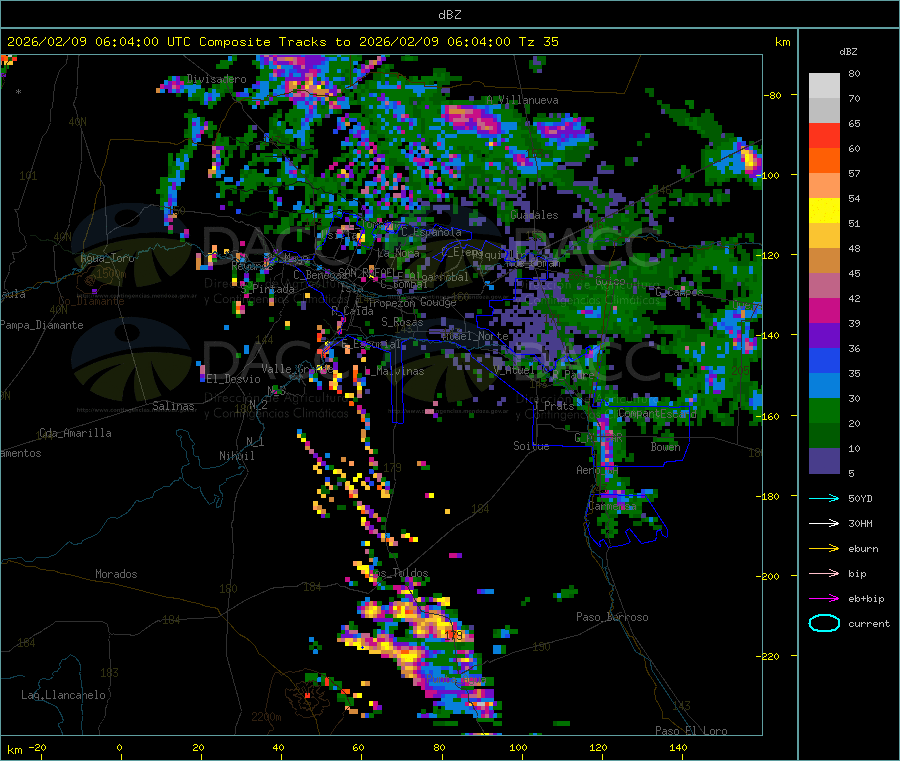Click the 'km' label at top right of map

tap(782, 42)
